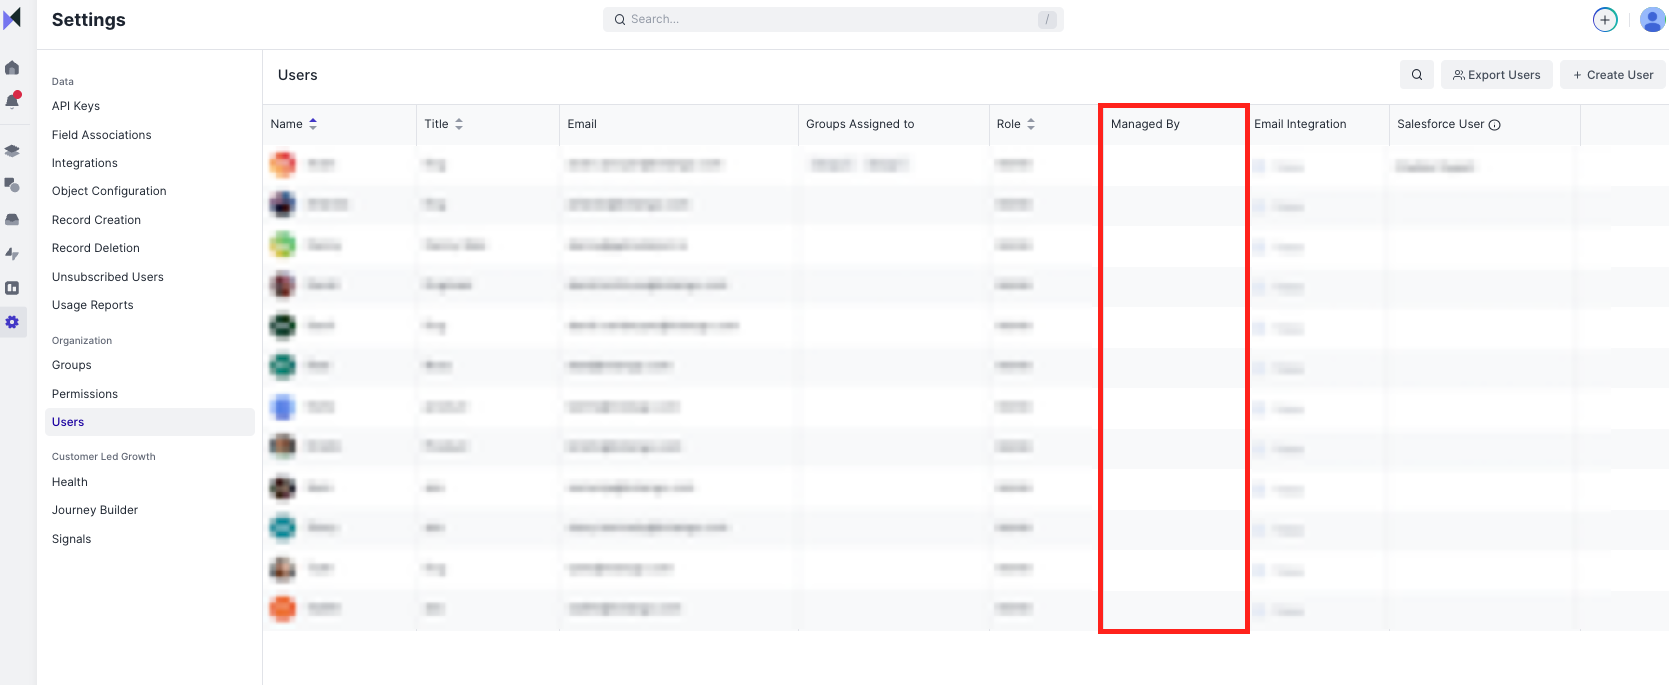Open Permissions in the Organization section

[x=85, y=394]
